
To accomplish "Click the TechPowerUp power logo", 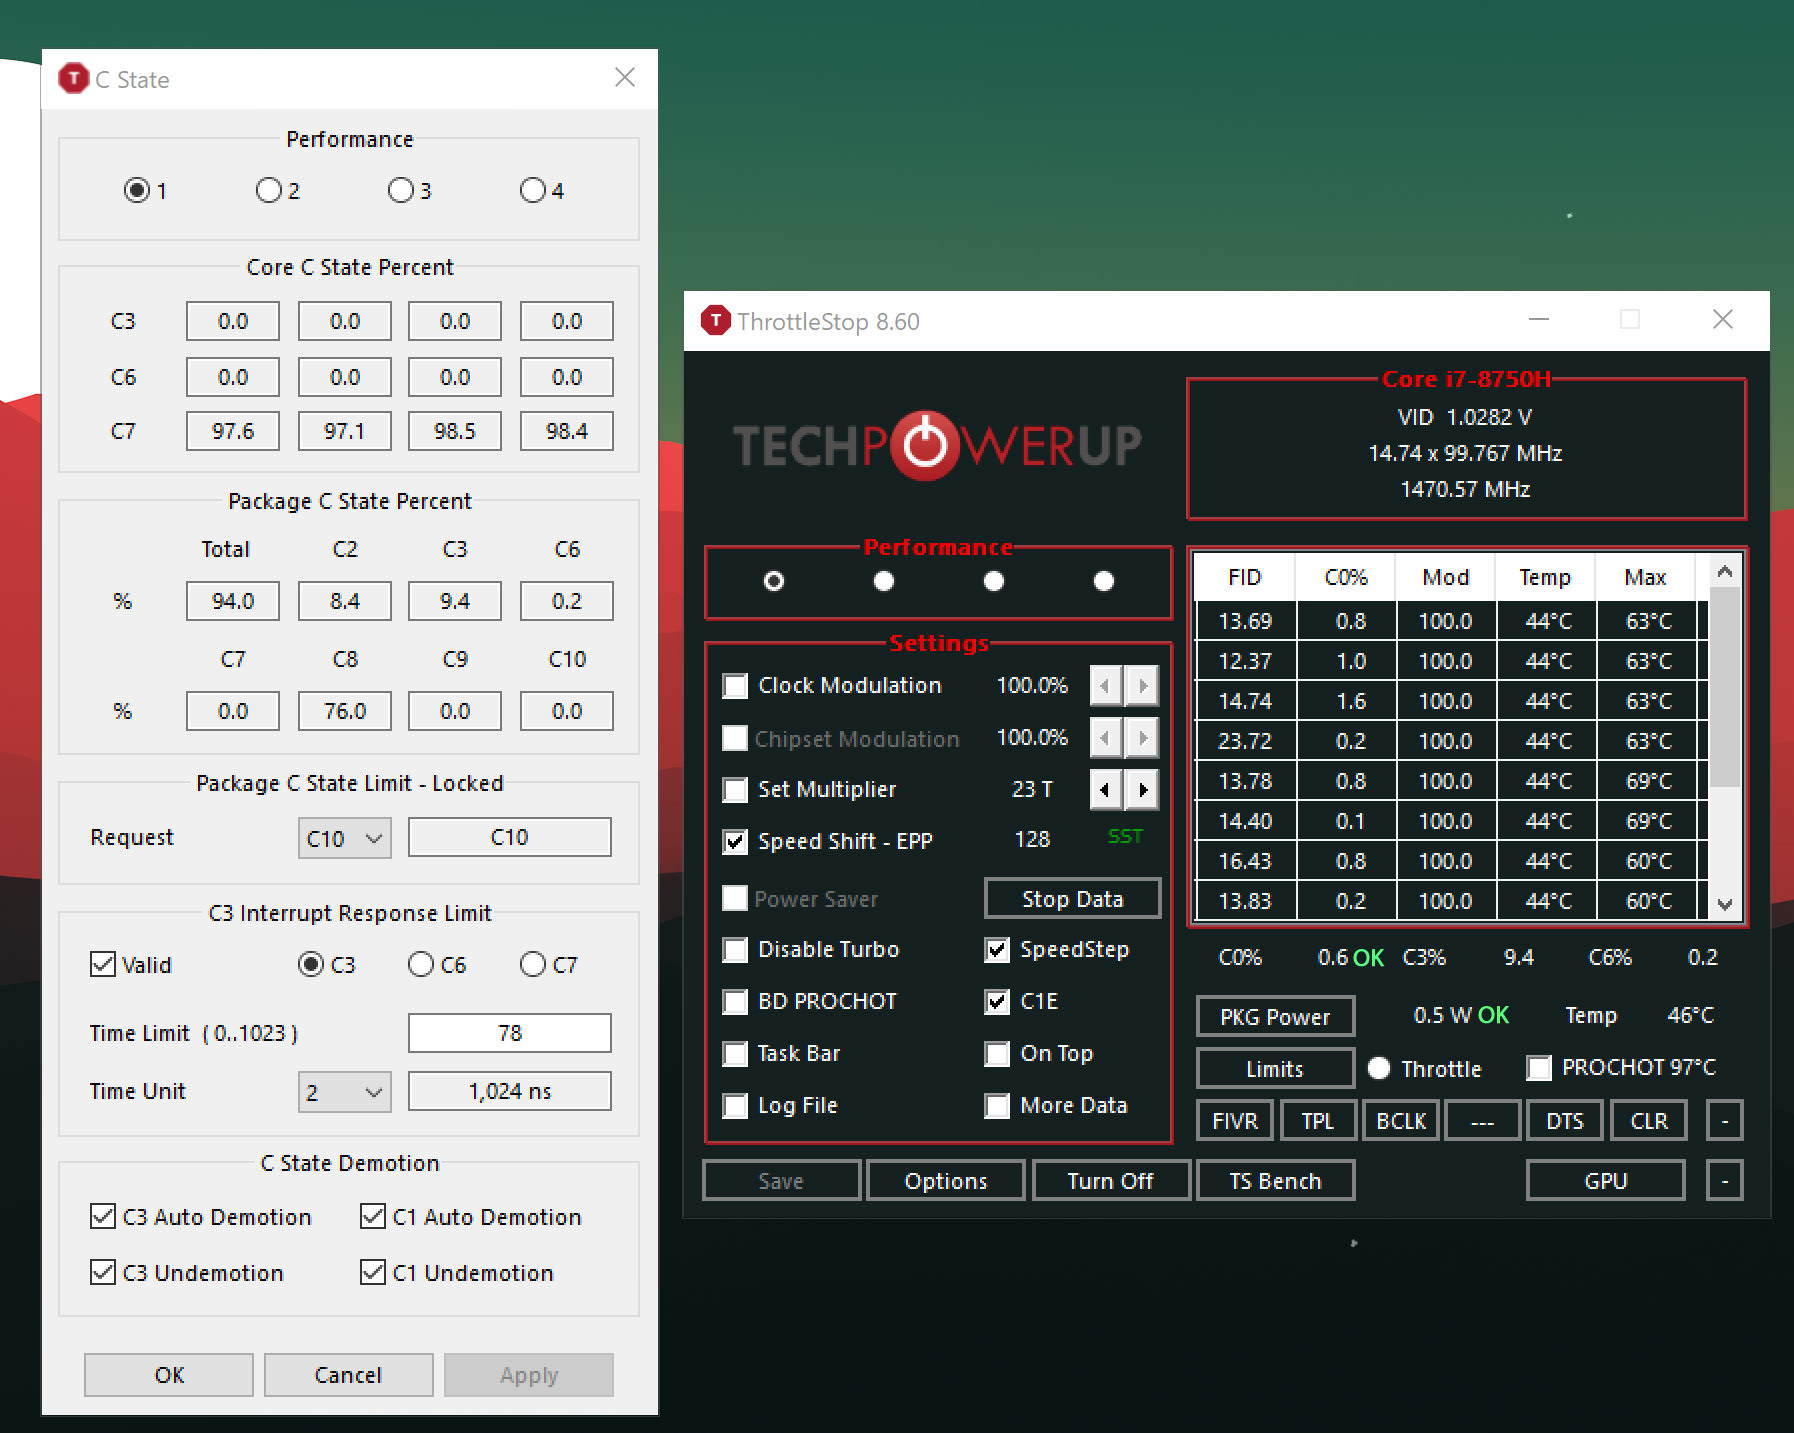I will pos(925,445).
